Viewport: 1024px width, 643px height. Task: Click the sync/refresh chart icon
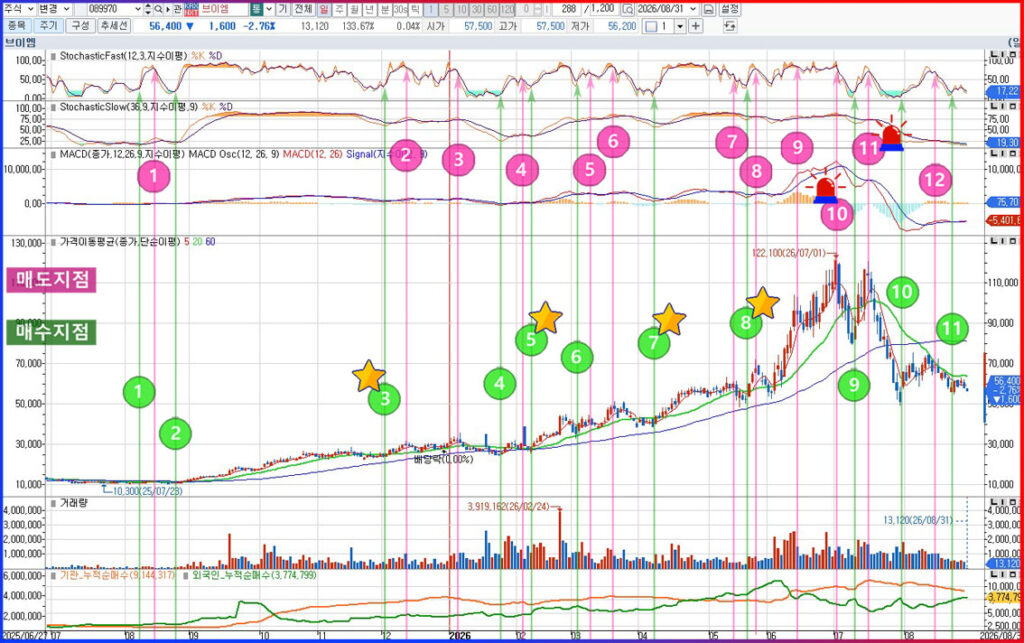click(729, 26)
